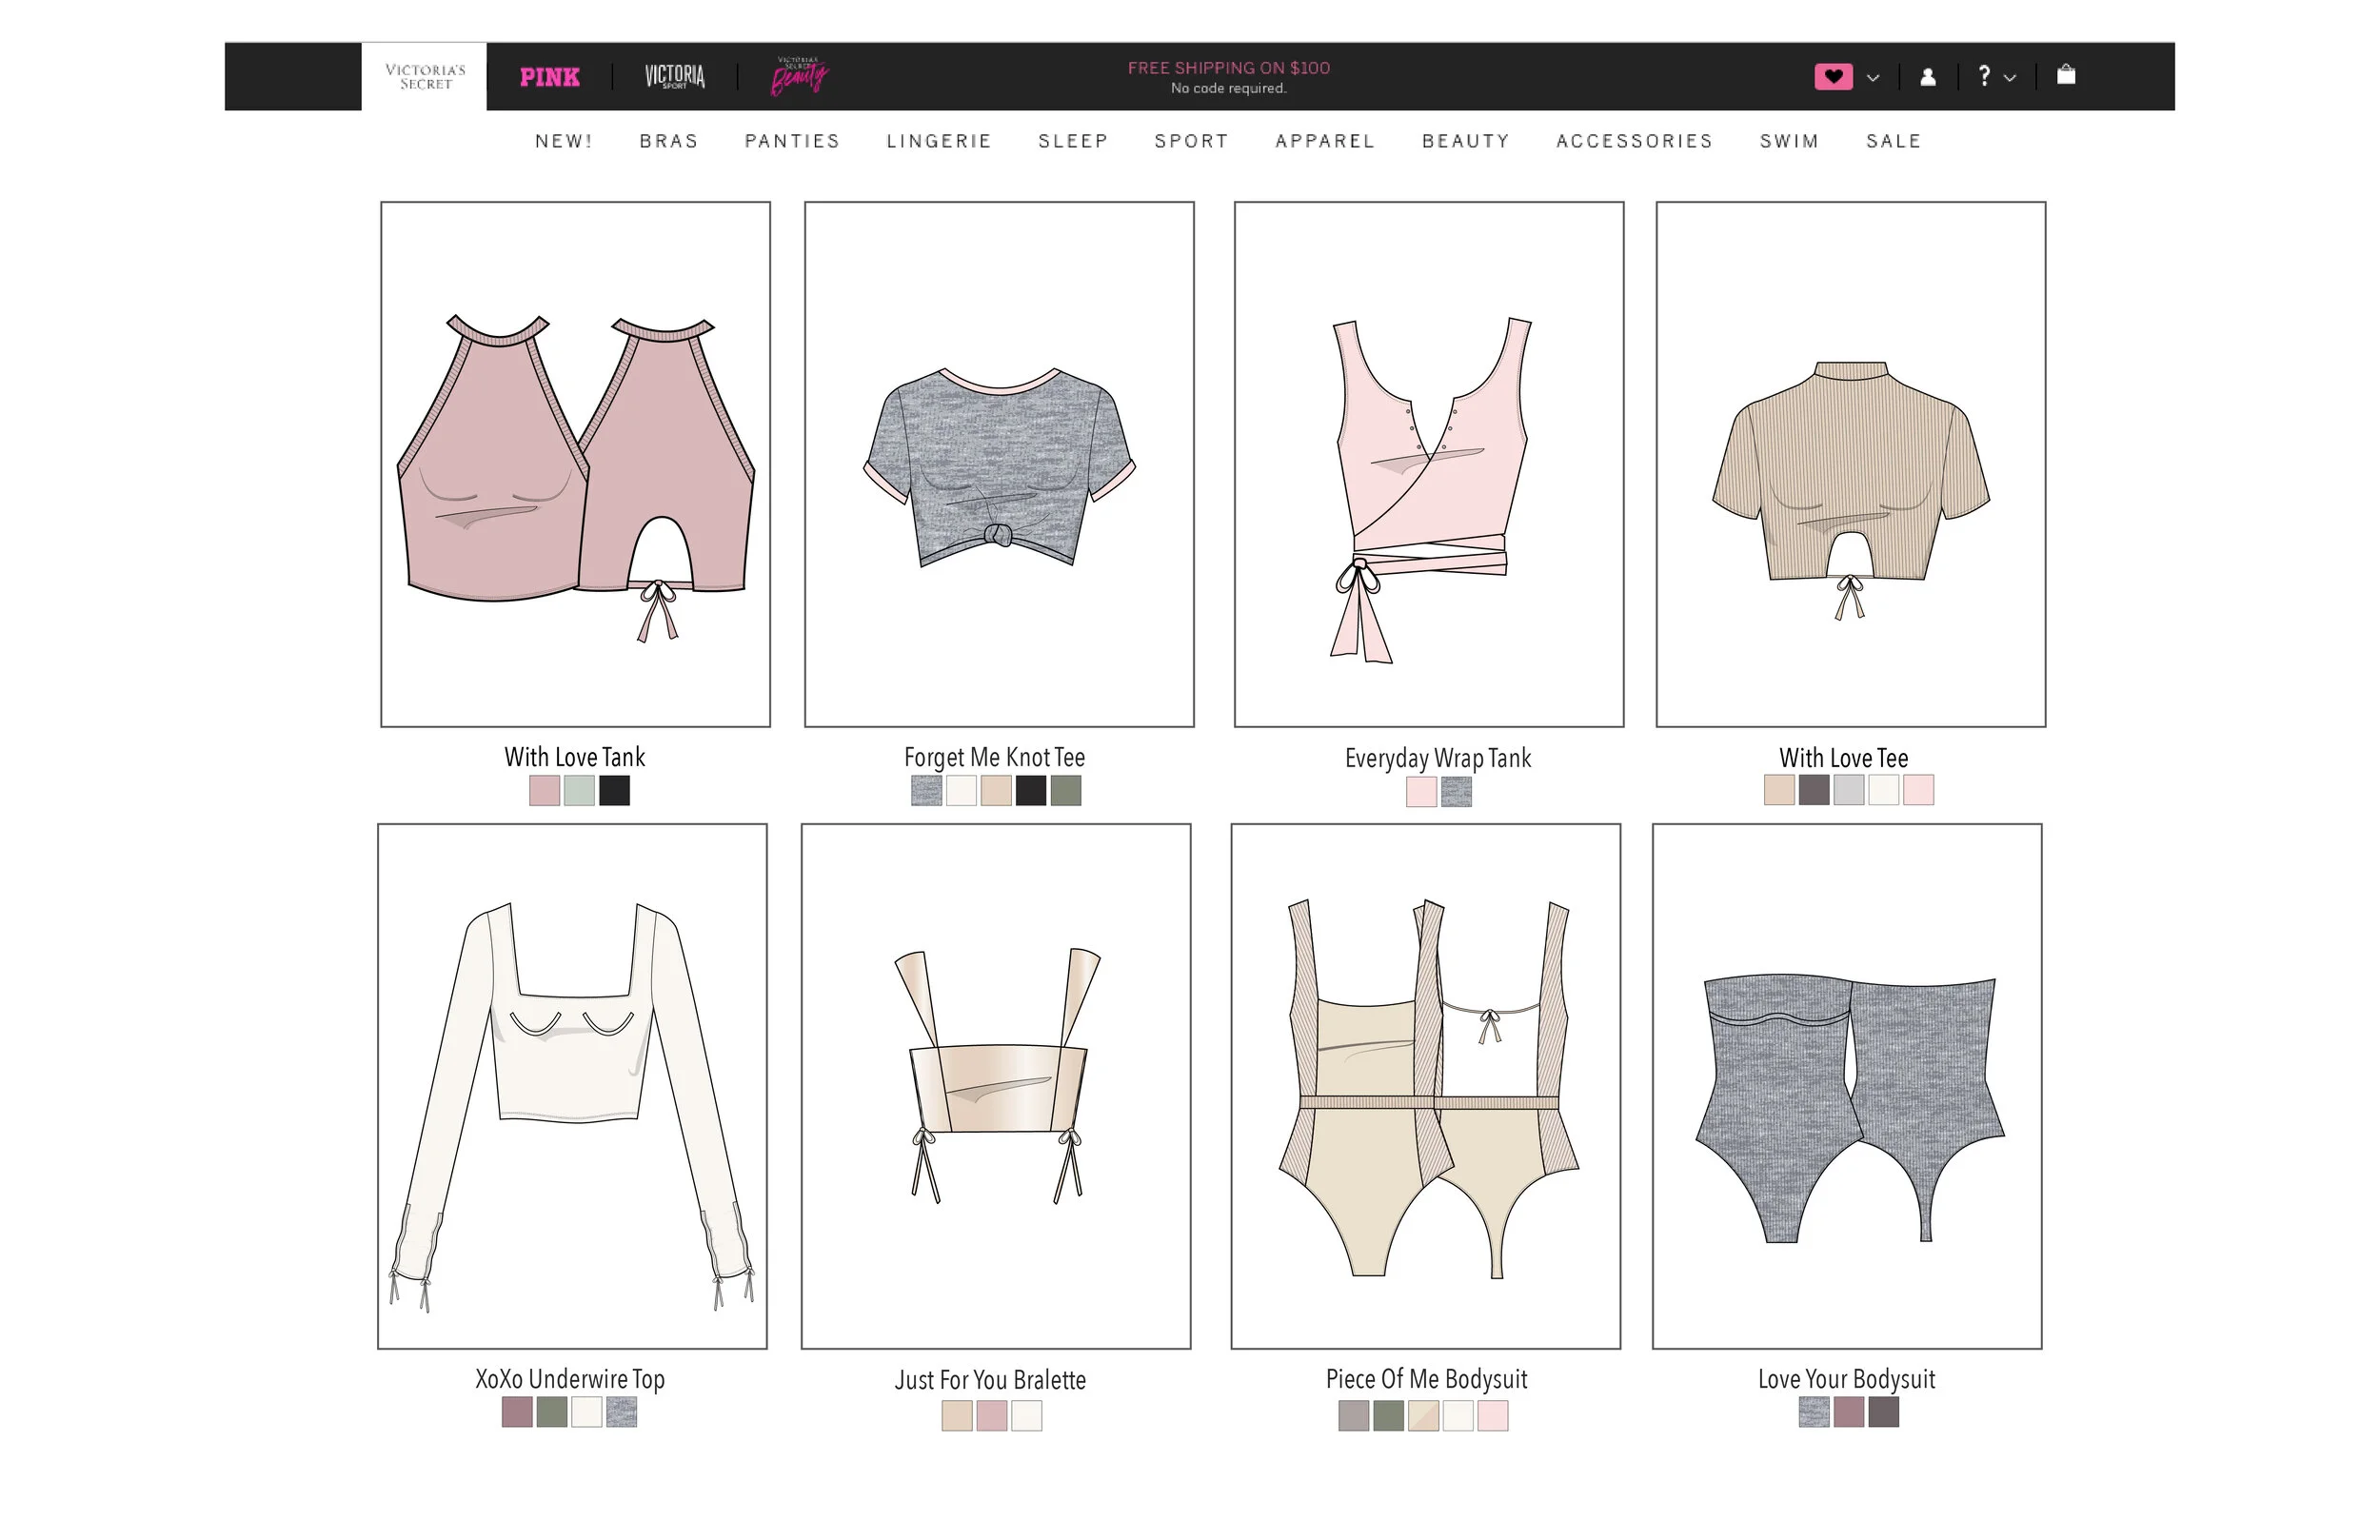Open the XoXo Underwire Top product image

572,1086
